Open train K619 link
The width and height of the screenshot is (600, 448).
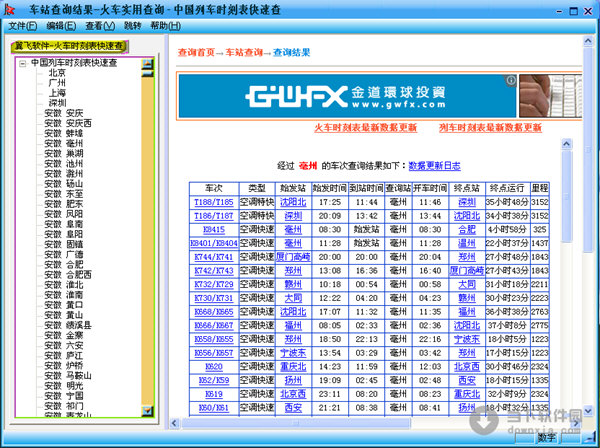pos(214,394)
